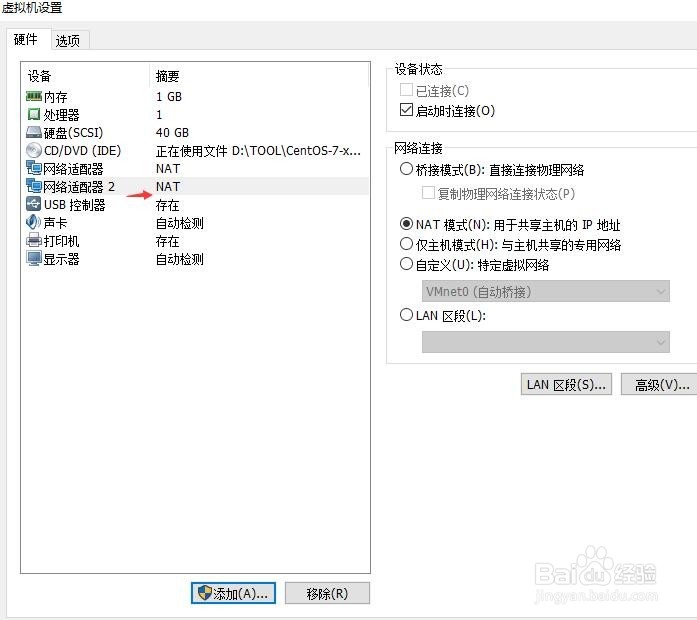Click the 设备 column header
The image size is (697, 620).
[x=40, y=76]
